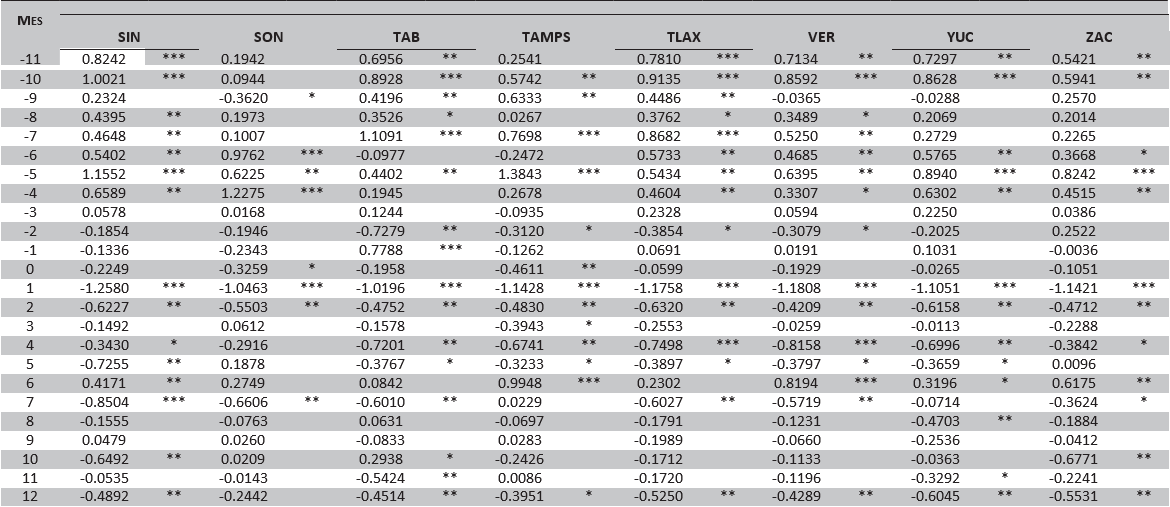The image size is (1170, 507).
Task: Select the cell showing 1.2275
Action: 241,193
